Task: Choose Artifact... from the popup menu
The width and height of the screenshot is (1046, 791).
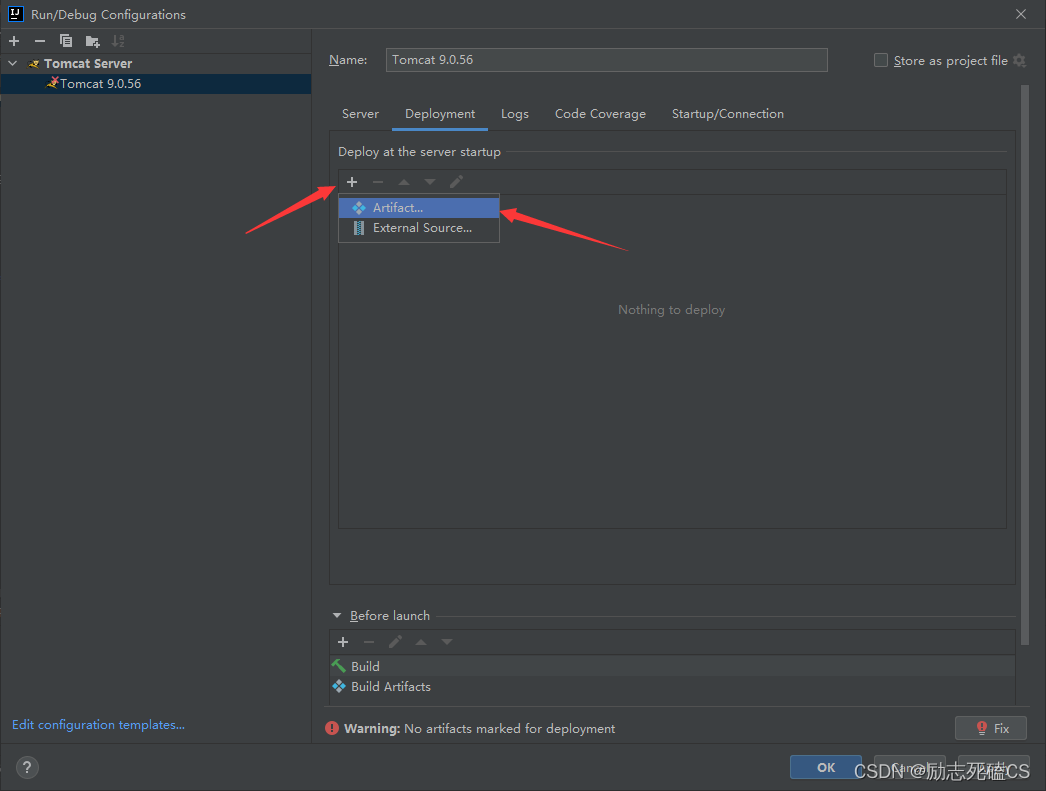Action: point(419,208)
